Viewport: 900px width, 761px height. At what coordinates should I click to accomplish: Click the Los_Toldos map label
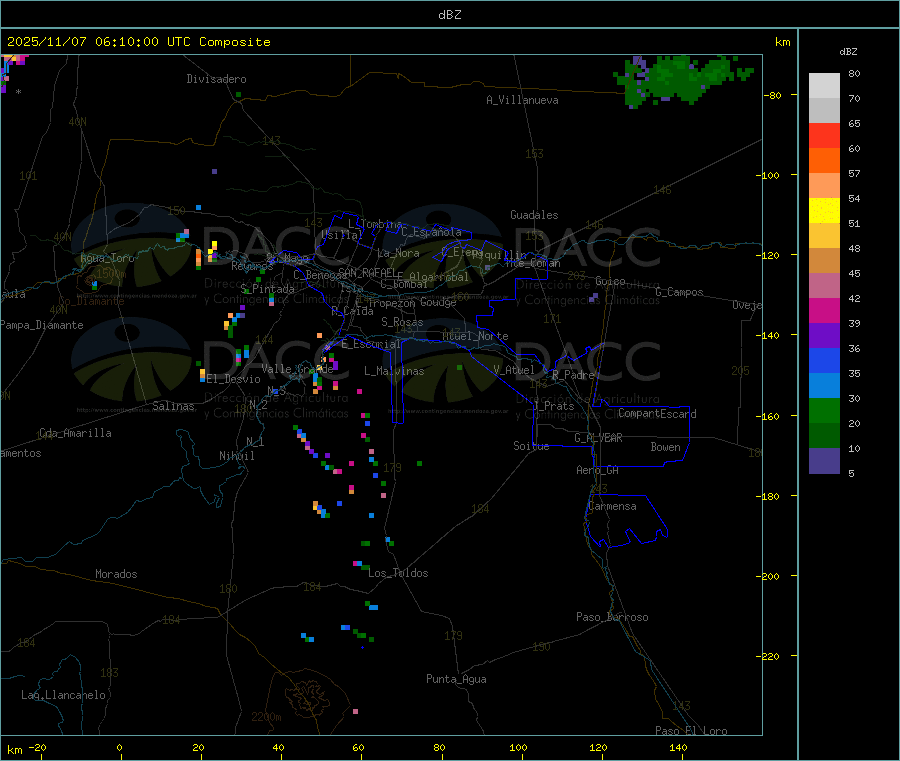[x=398, y=573]
